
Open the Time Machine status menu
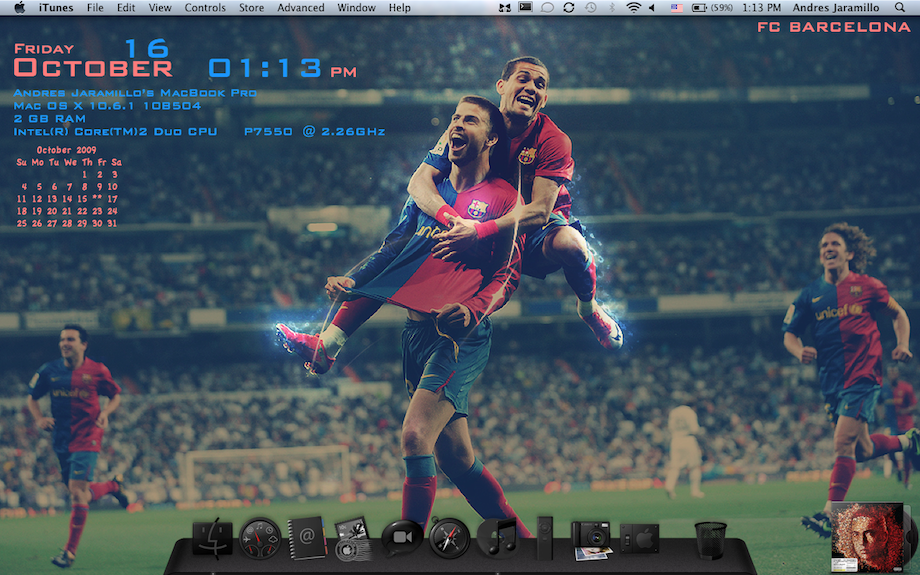590,8
